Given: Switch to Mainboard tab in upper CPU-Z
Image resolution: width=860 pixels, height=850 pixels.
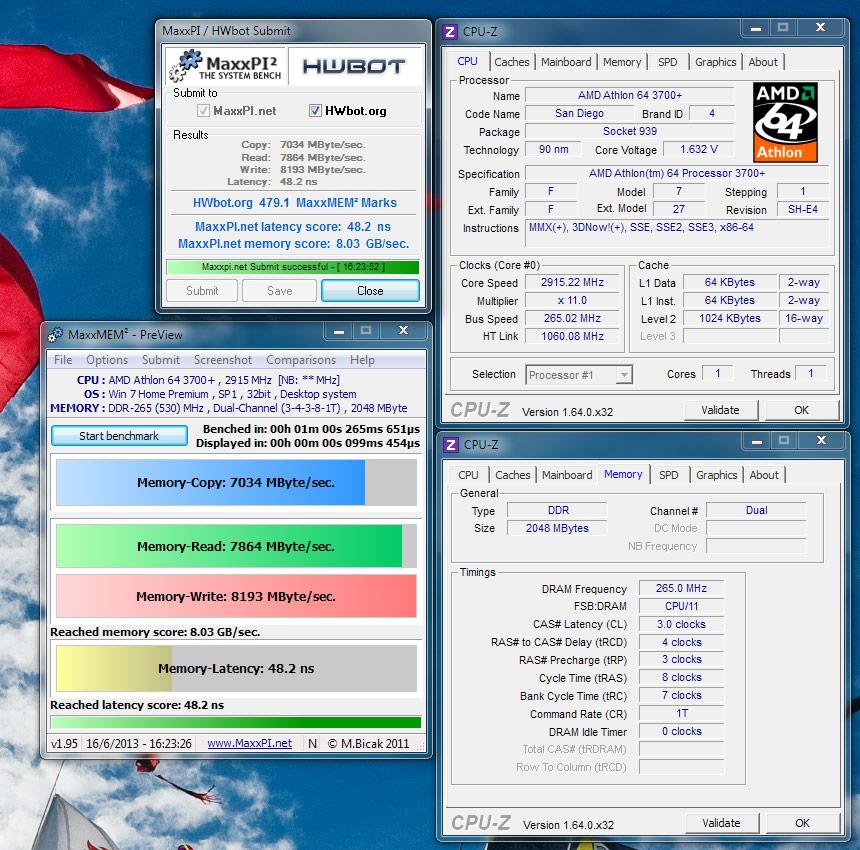Looking at the screenshot, I should click(x=566, y=62).
